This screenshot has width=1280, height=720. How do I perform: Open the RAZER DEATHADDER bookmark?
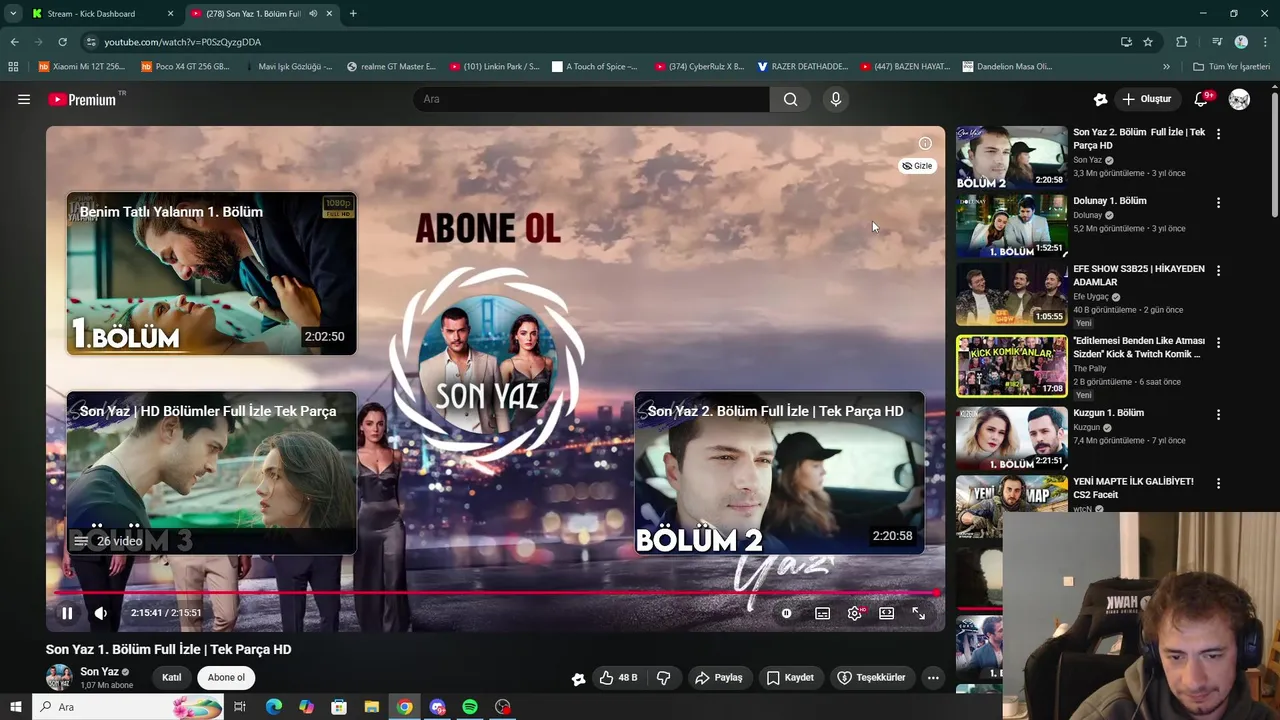803,67
